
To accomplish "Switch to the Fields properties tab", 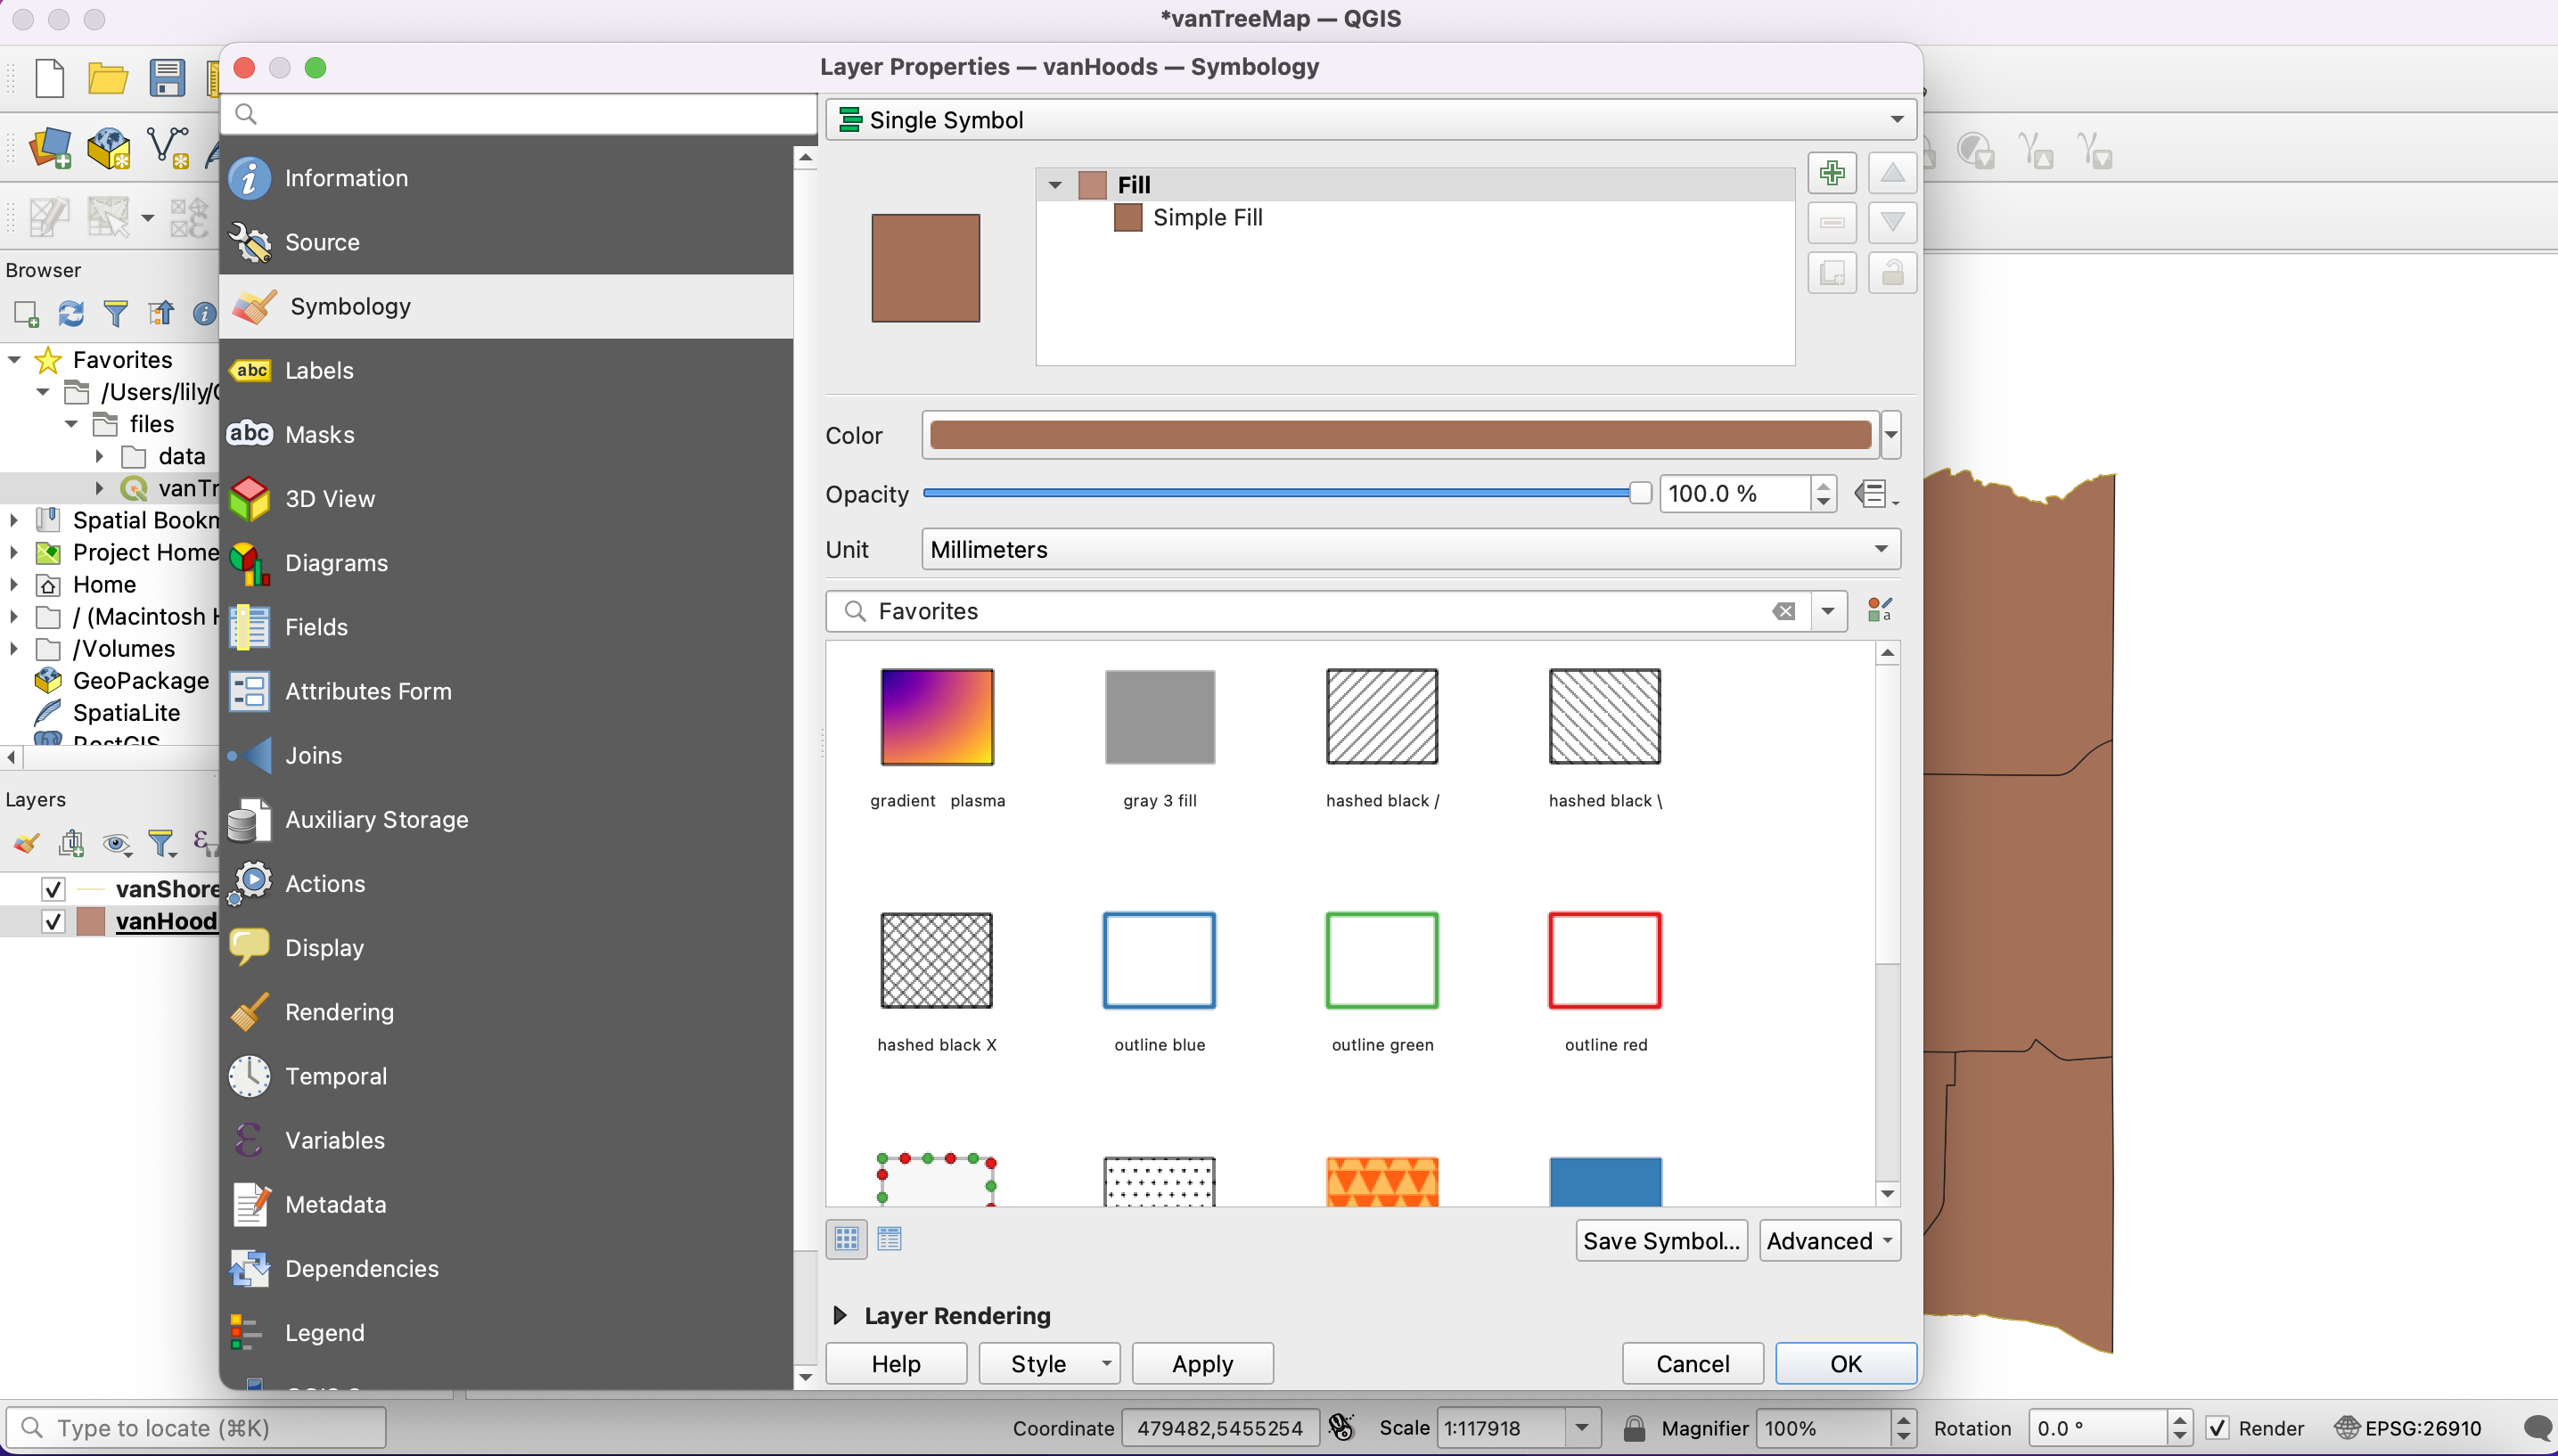I will pyautogui.click(x=316, y=627).
